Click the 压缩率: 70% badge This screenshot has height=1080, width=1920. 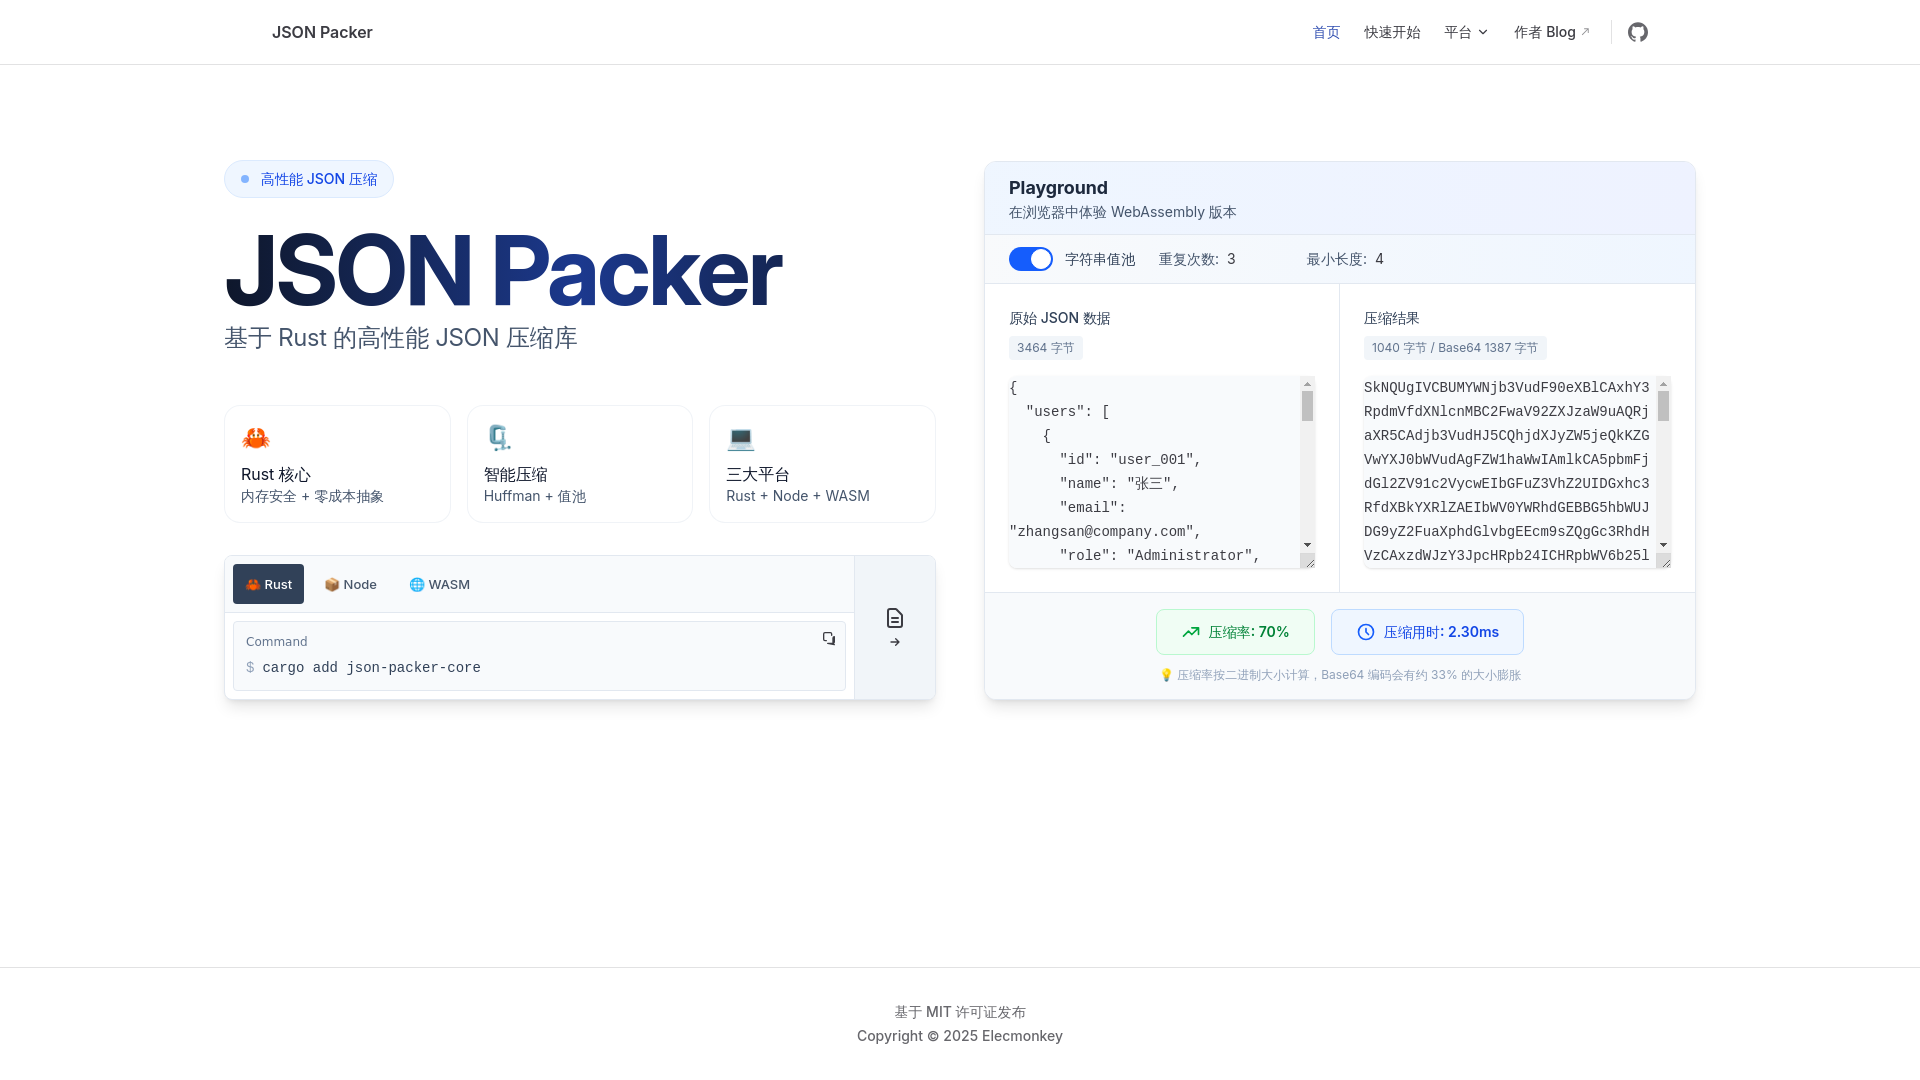pyautogui.click(x=1235, y=632)
